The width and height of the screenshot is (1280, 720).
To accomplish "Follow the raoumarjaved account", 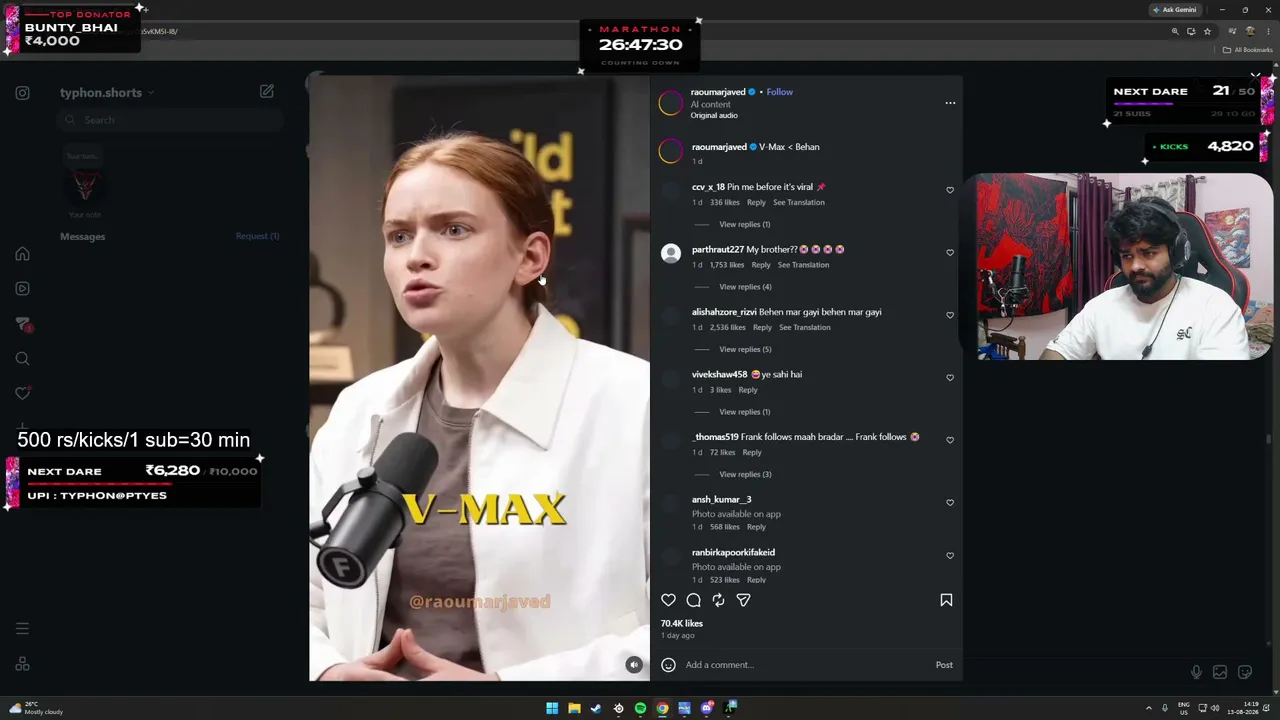I will tap(779, 92).
